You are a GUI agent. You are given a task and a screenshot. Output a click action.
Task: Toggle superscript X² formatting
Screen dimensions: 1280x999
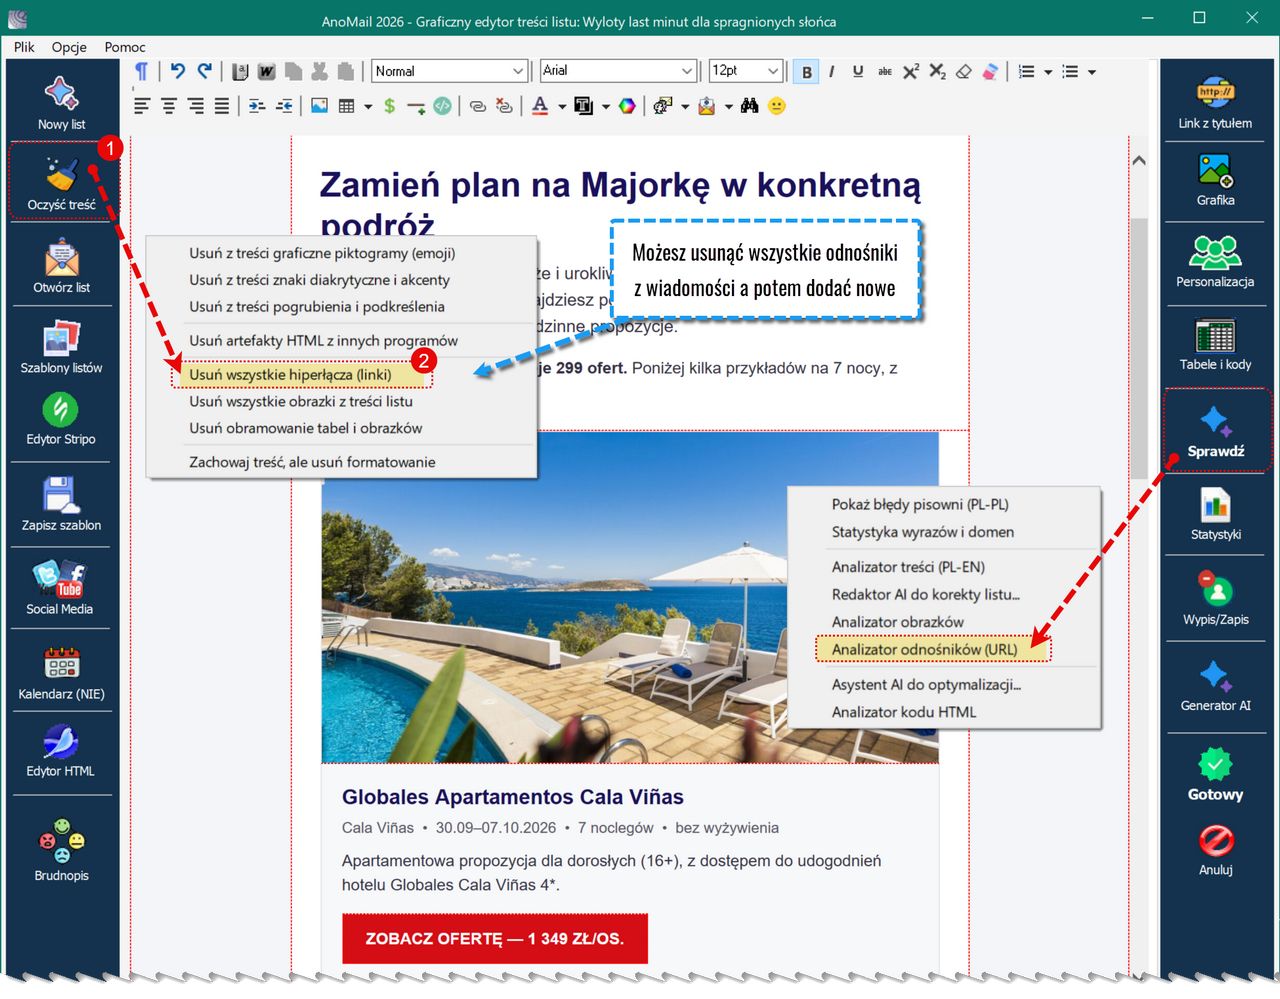[910, 72]
